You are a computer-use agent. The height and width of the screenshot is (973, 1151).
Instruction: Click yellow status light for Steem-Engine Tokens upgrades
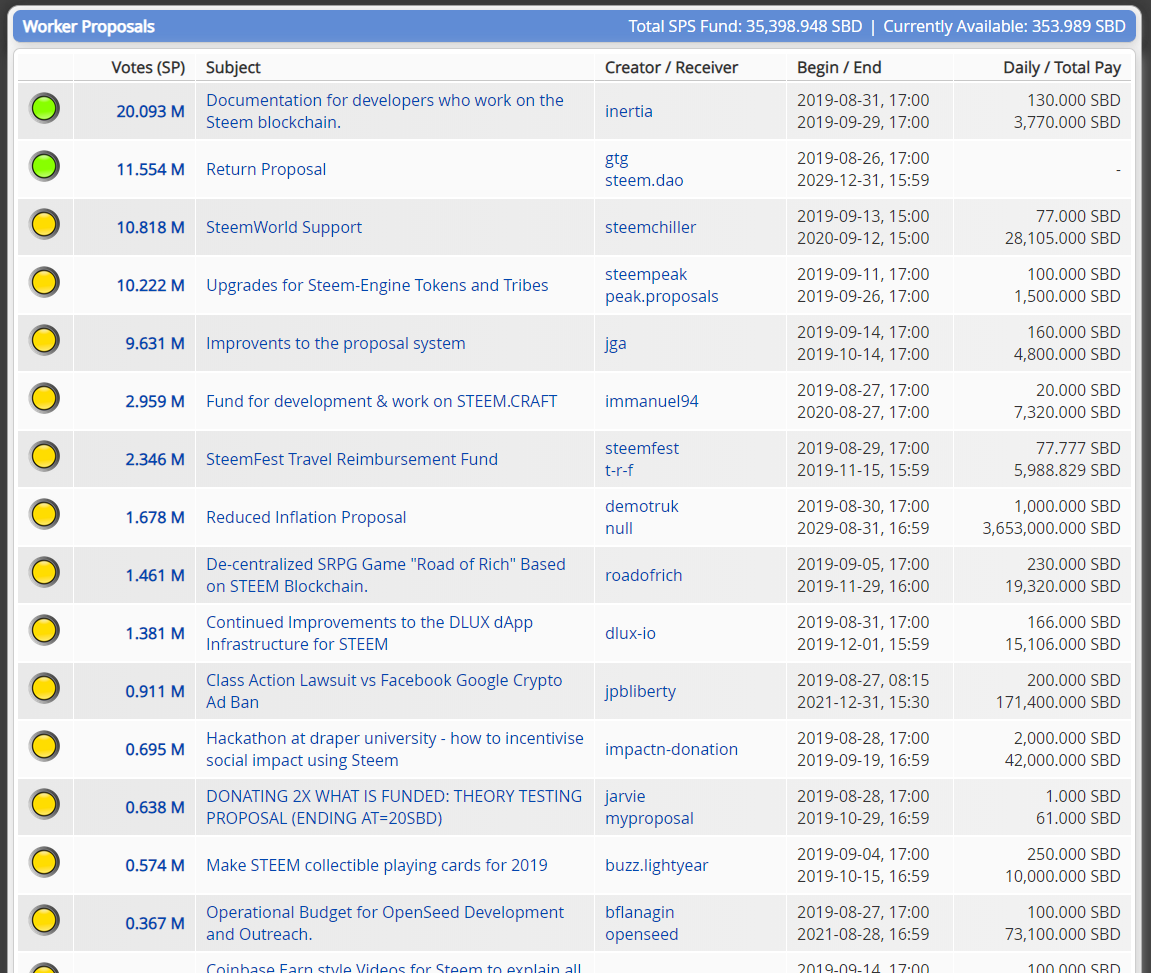click(45, 283)
